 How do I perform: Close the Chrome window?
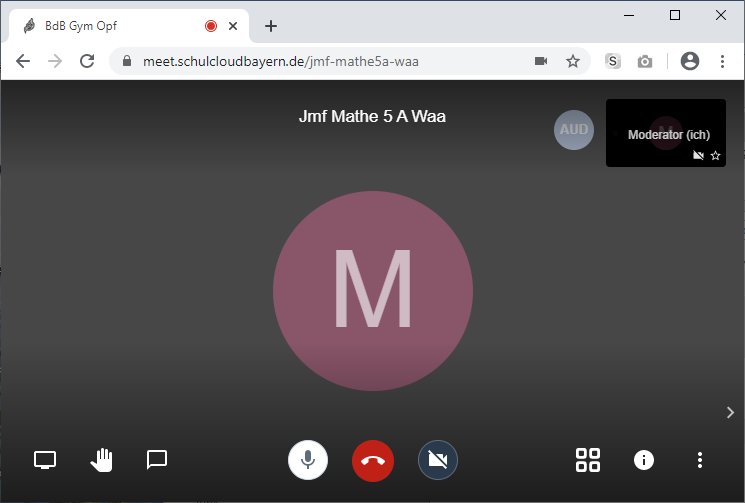(721, 15)
